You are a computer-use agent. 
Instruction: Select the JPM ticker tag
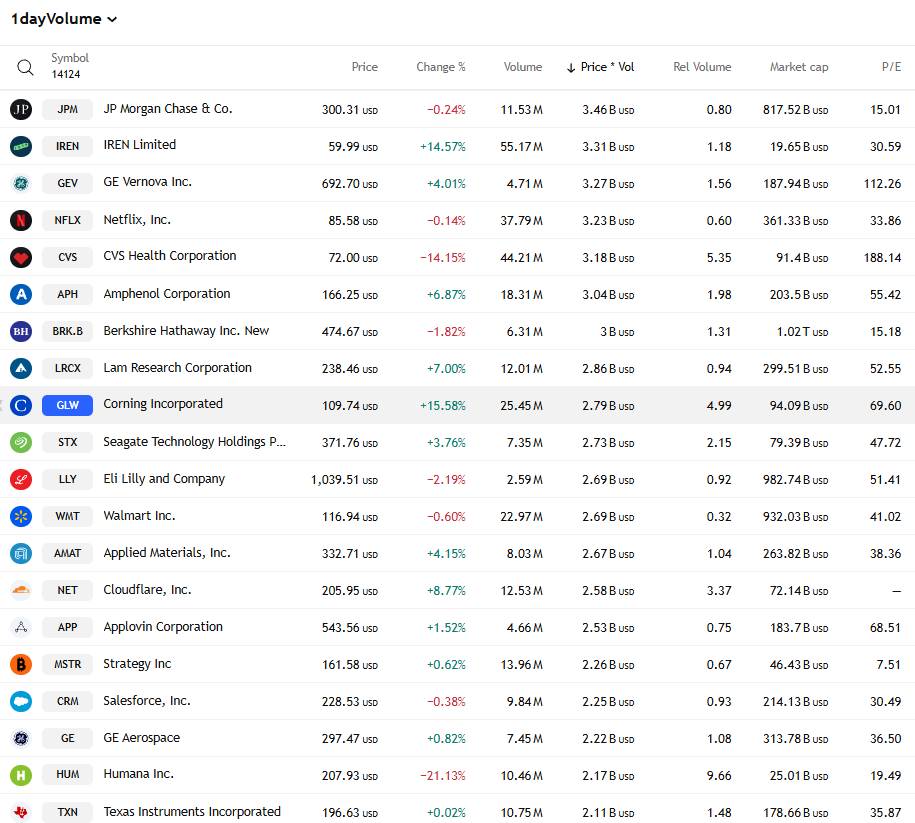click(68, 109)
